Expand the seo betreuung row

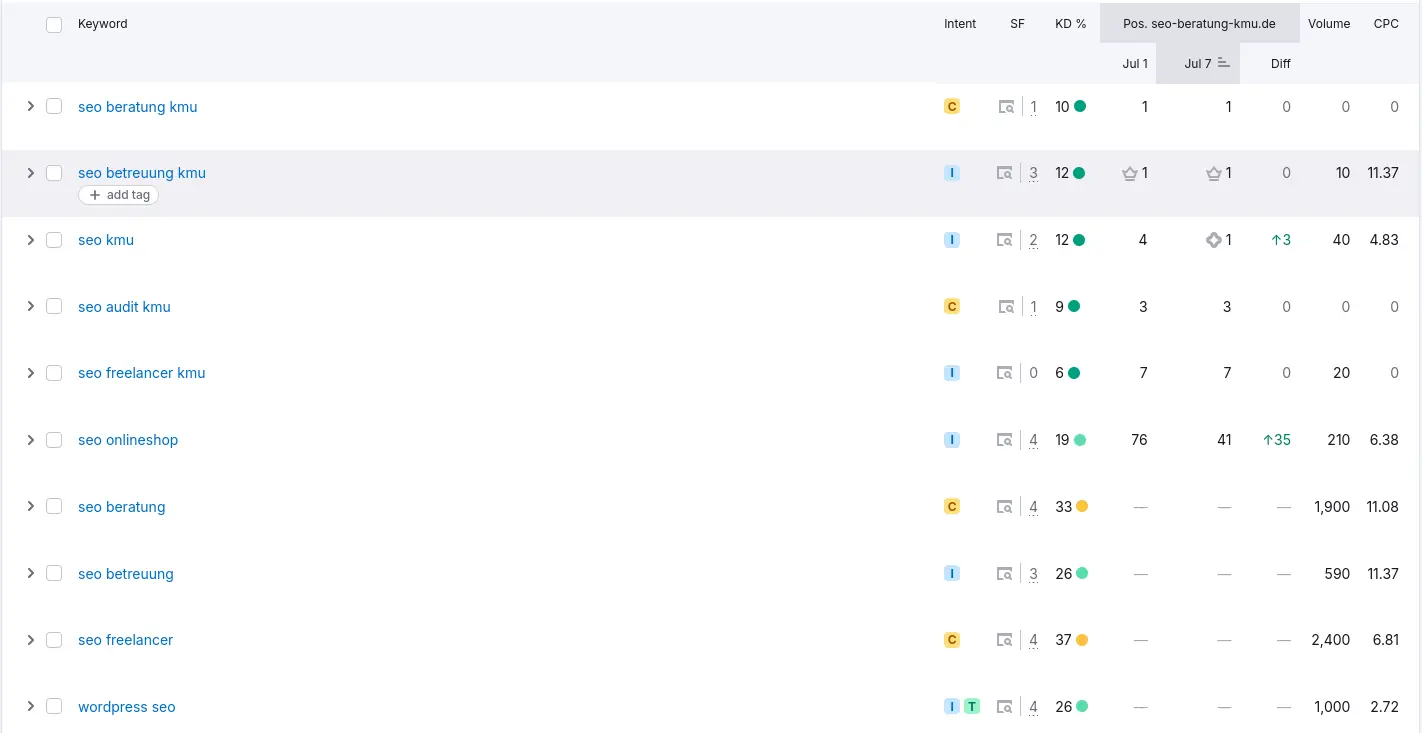click(30, 573)
